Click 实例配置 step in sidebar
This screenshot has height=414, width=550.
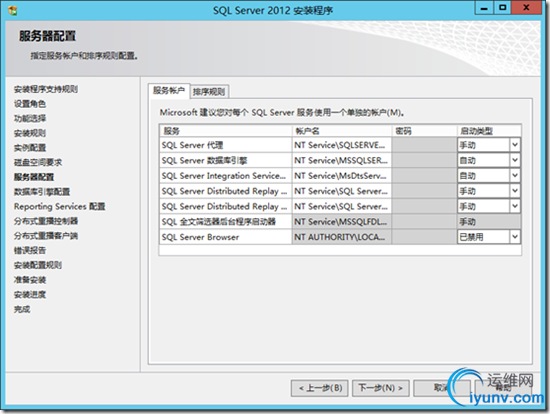pos(30,148)
